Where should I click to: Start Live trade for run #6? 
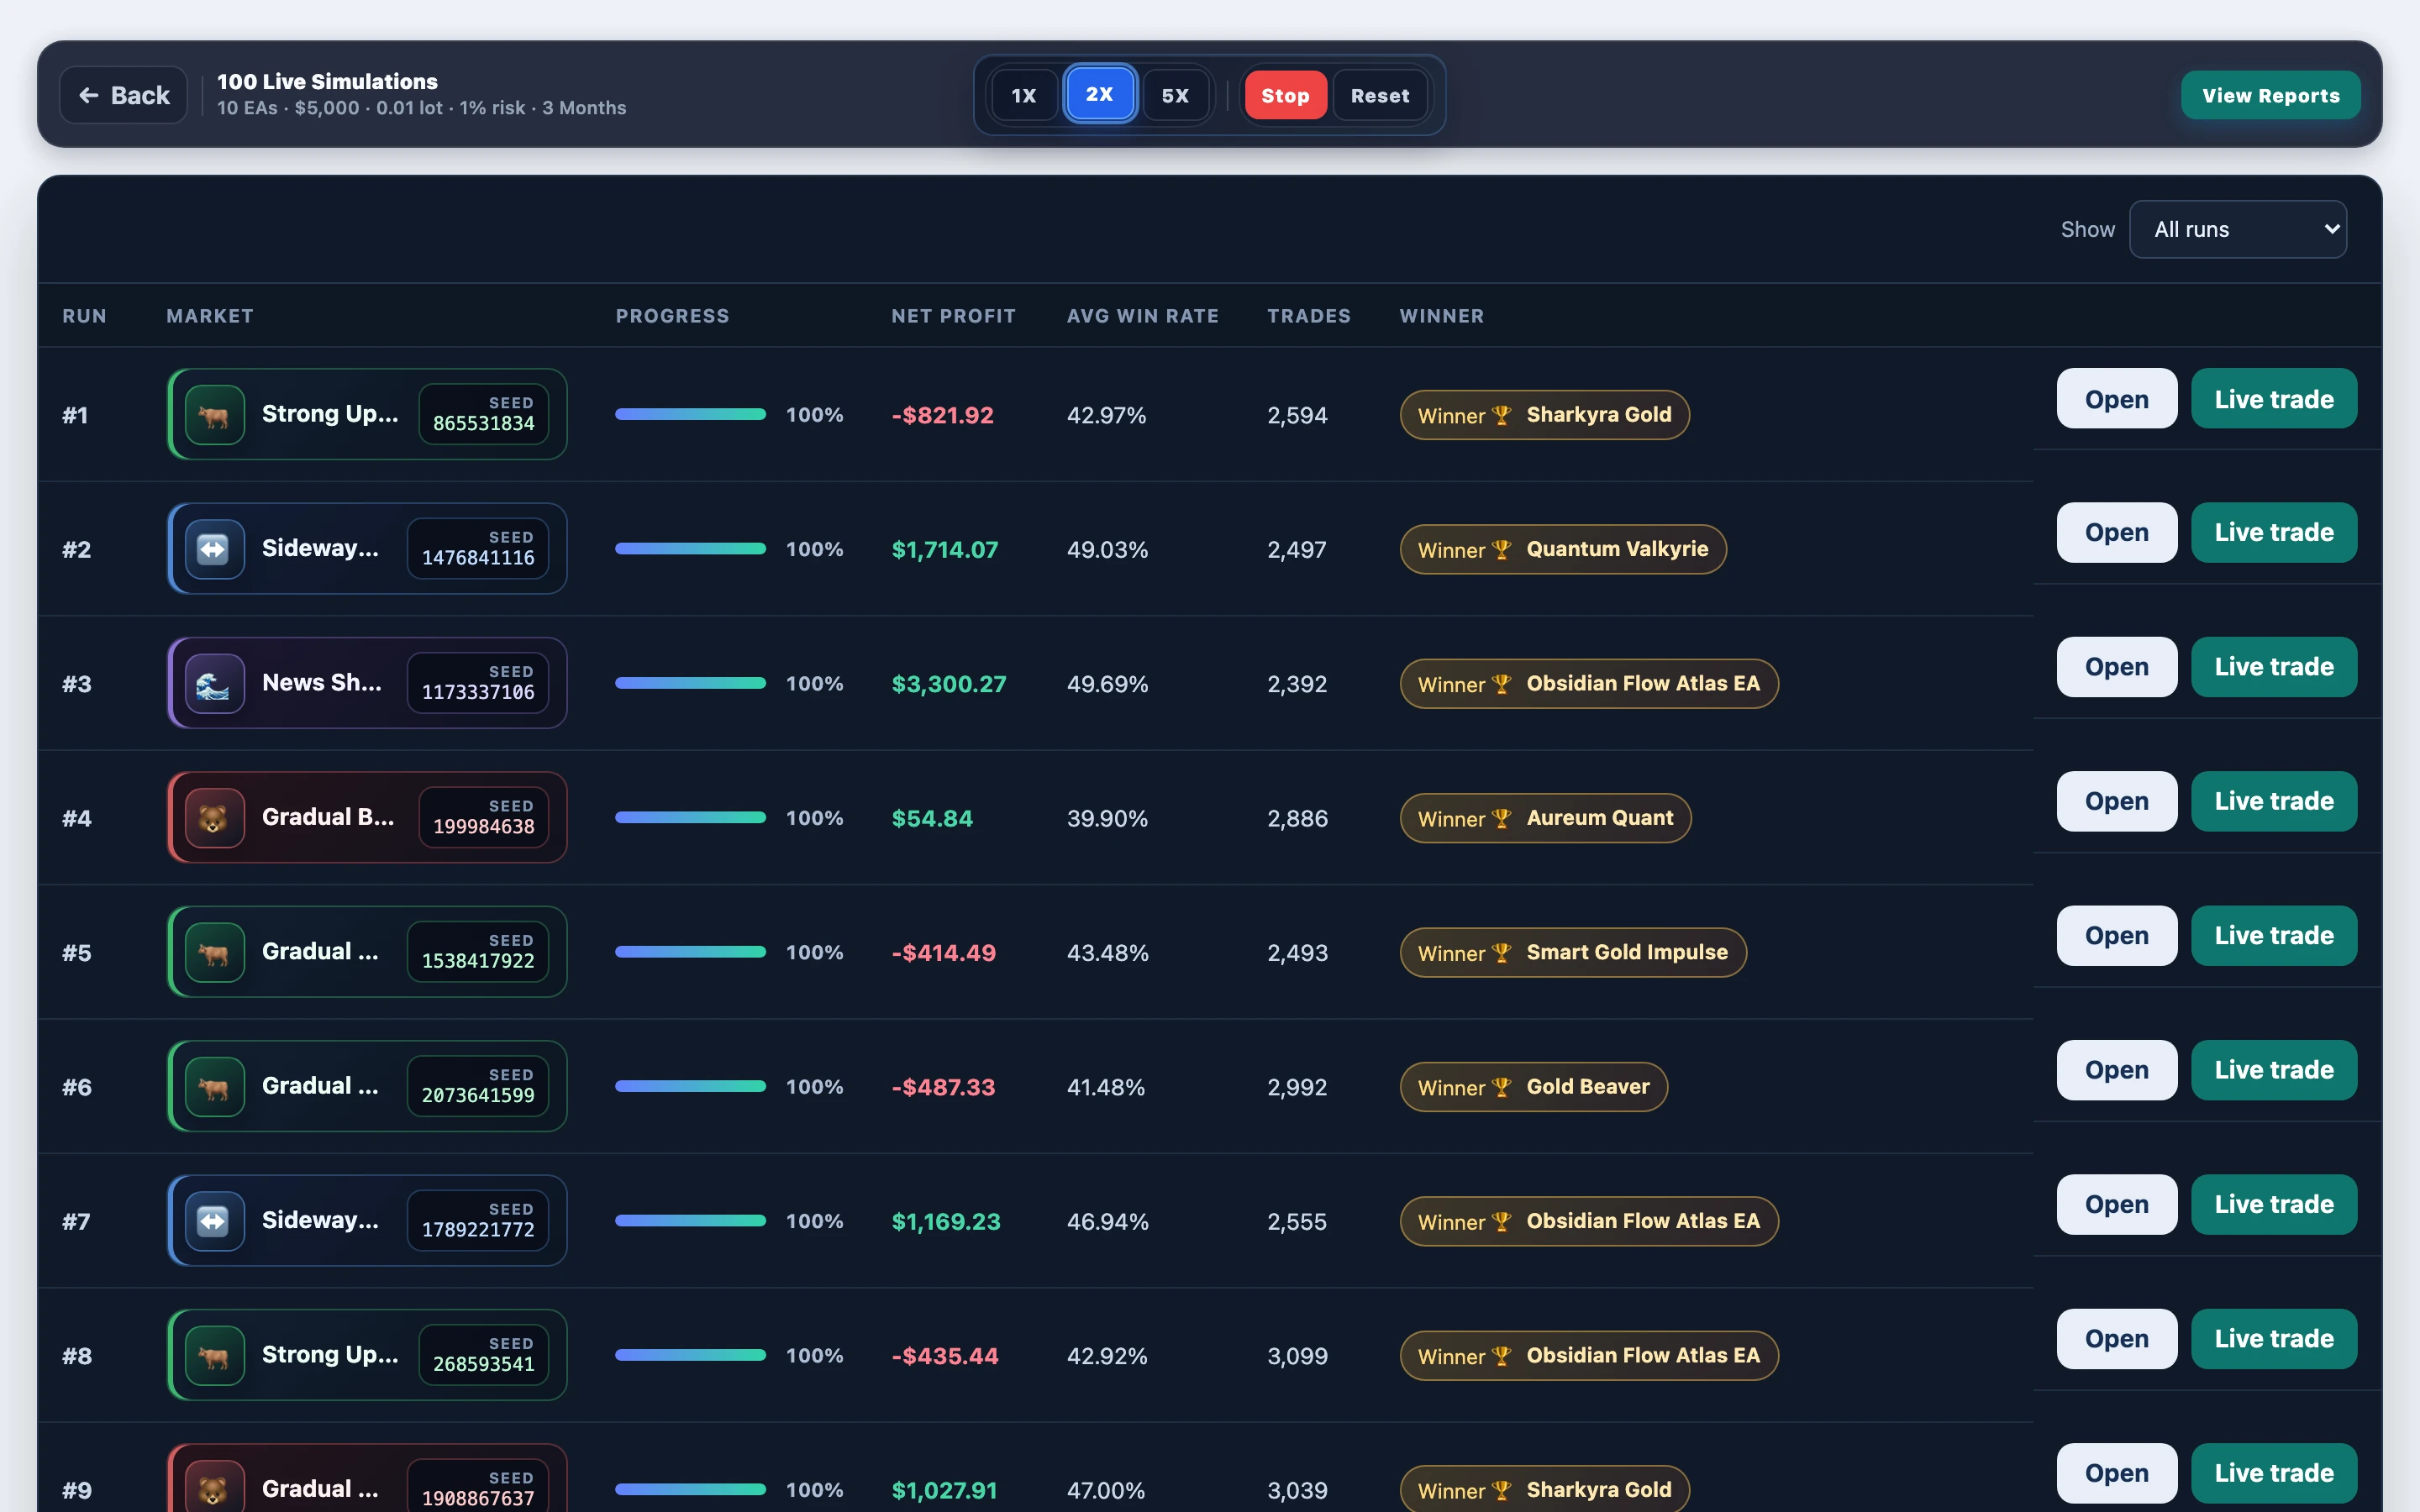(2273, 1070)
